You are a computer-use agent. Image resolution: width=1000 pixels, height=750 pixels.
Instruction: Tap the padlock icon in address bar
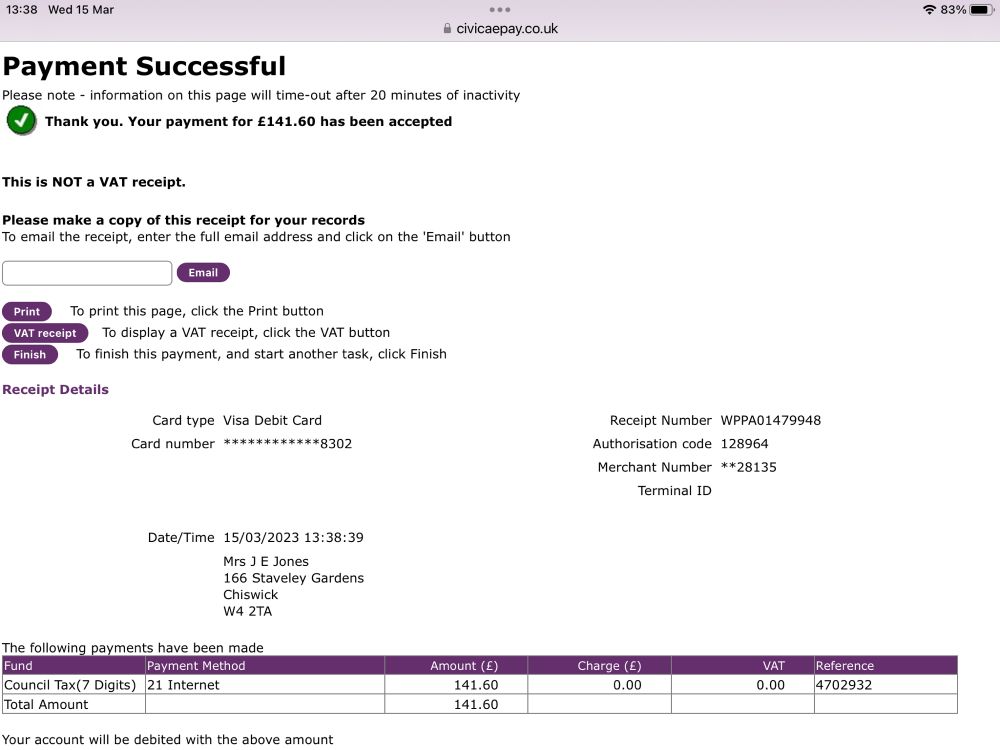447,29
